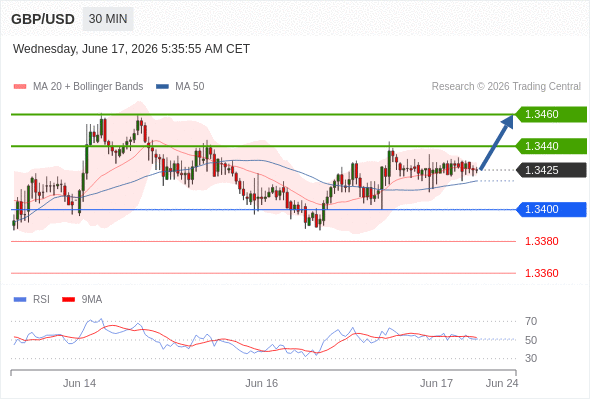Click the MA 50 legend label
This screenshot has height=400, width=590.
pos(190,87)
